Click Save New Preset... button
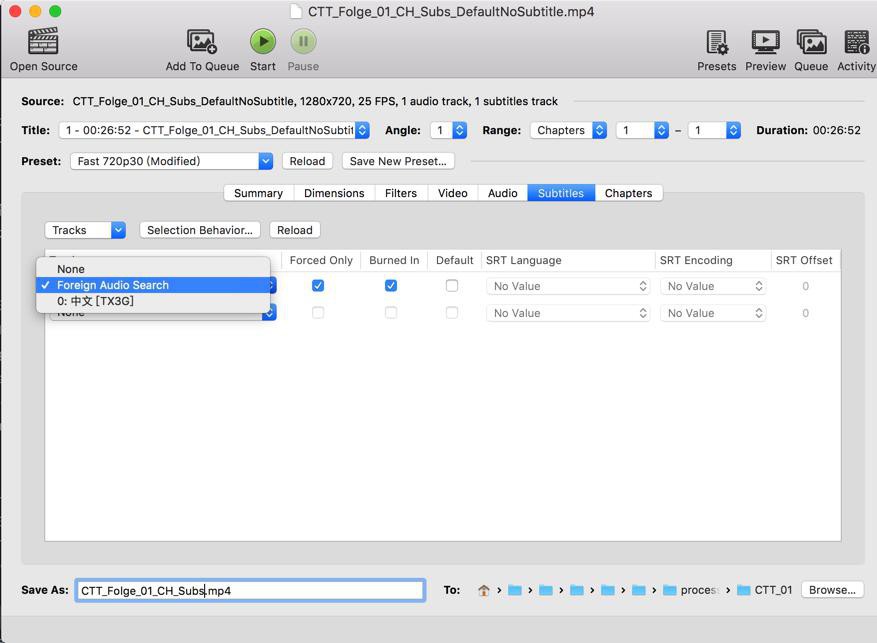 (398, 161)
